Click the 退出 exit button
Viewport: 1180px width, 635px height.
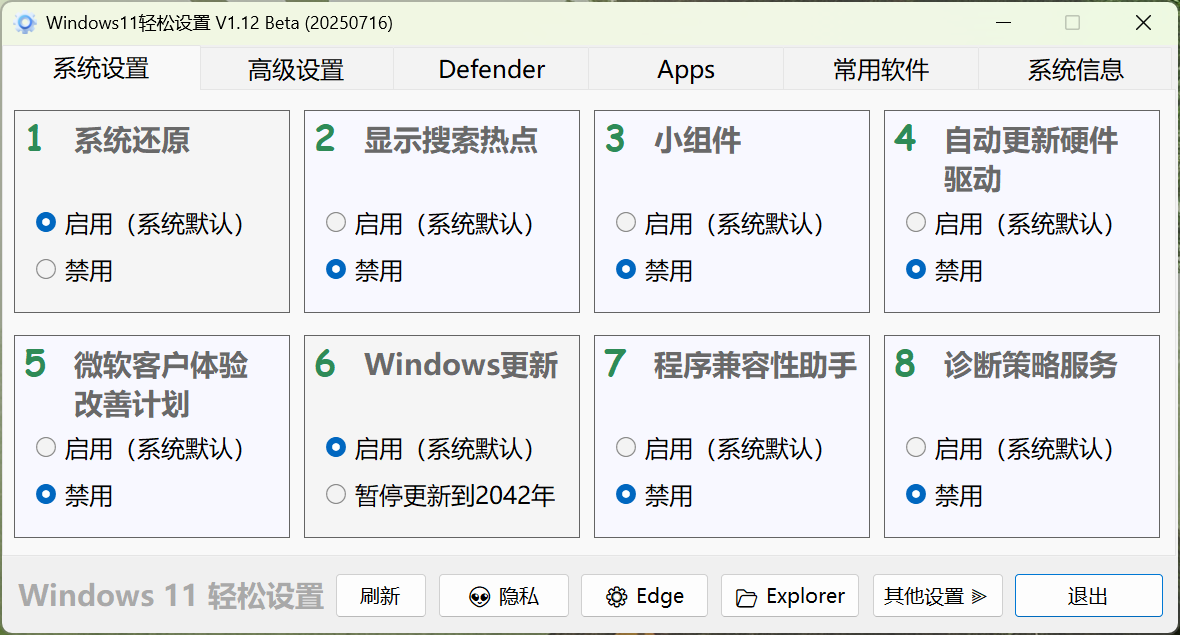tap(1088, 597)
